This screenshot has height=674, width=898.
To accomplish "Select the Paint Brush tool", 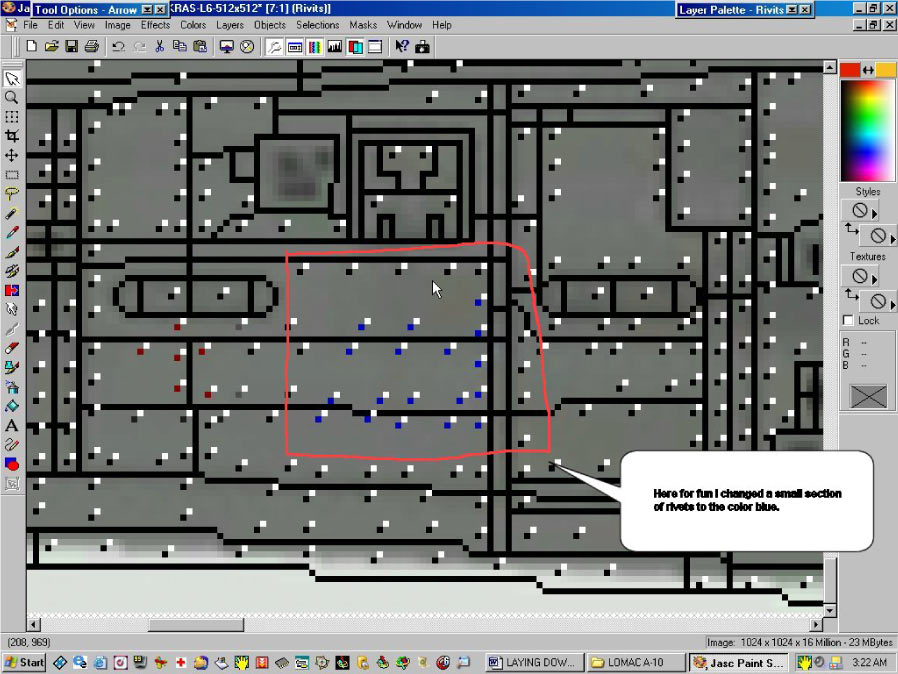I will [12, 252].
